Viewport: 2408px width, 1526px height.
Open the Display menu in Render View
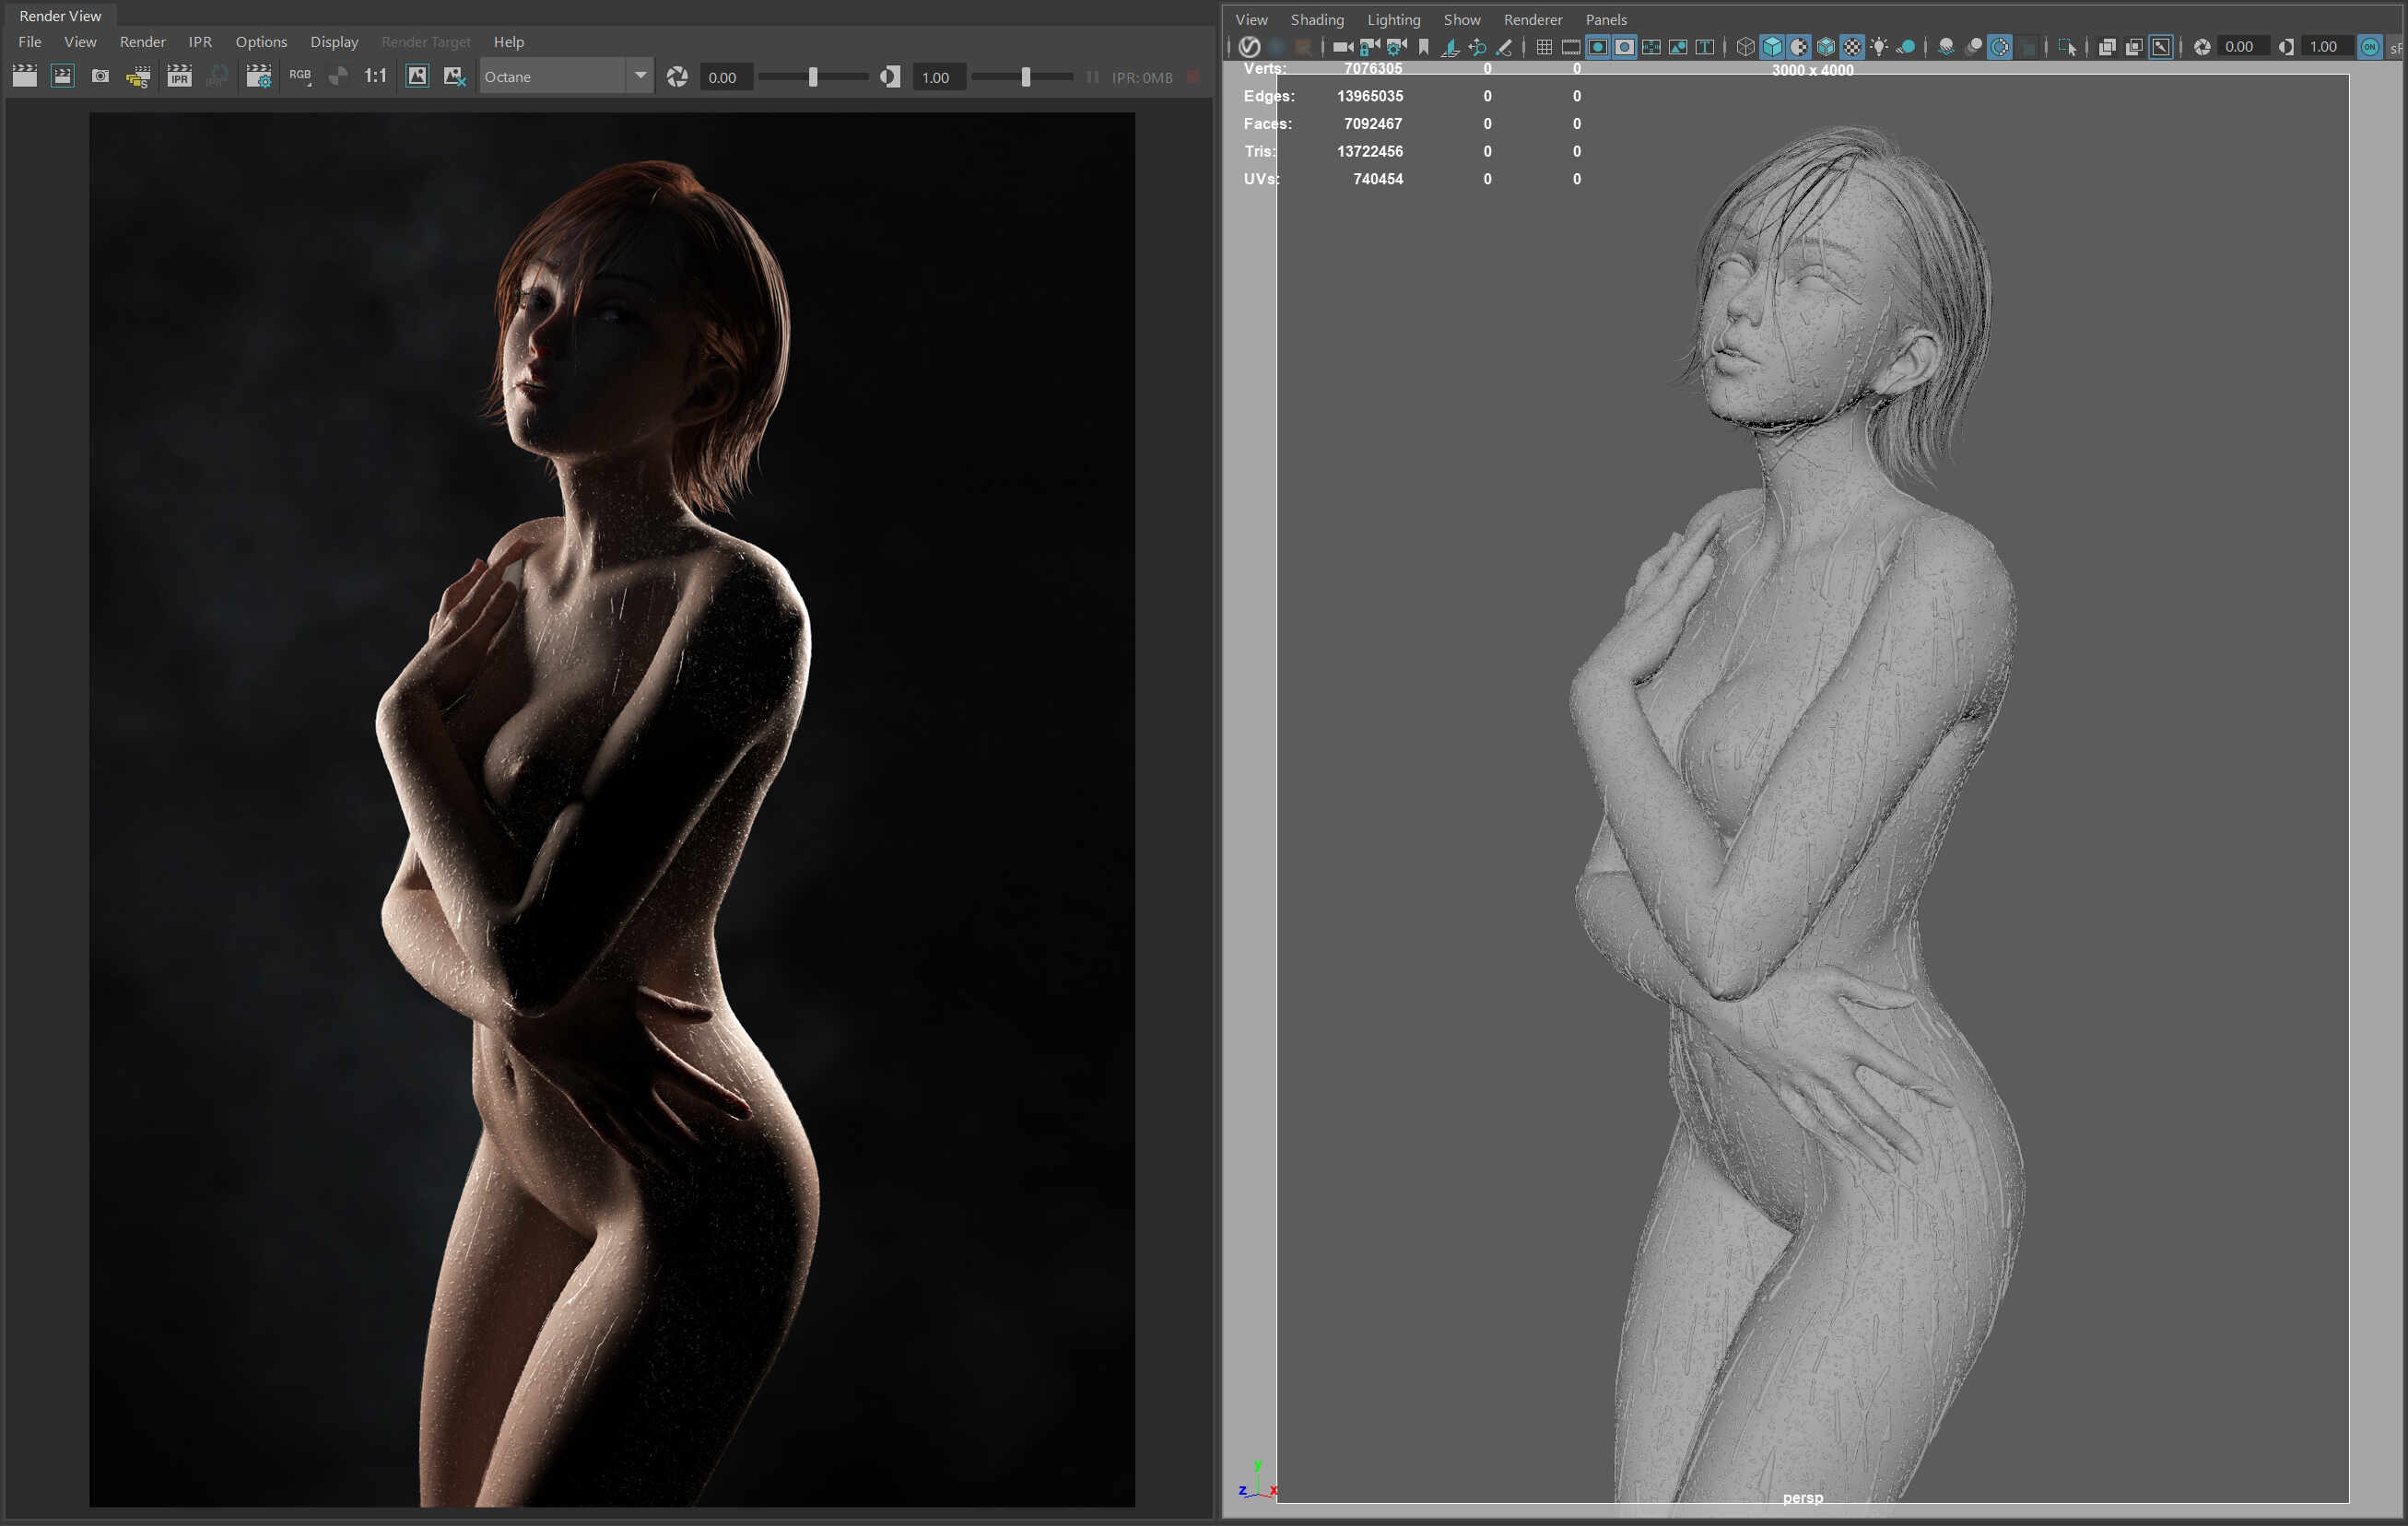pyautogui.click(x=334, y=42)
